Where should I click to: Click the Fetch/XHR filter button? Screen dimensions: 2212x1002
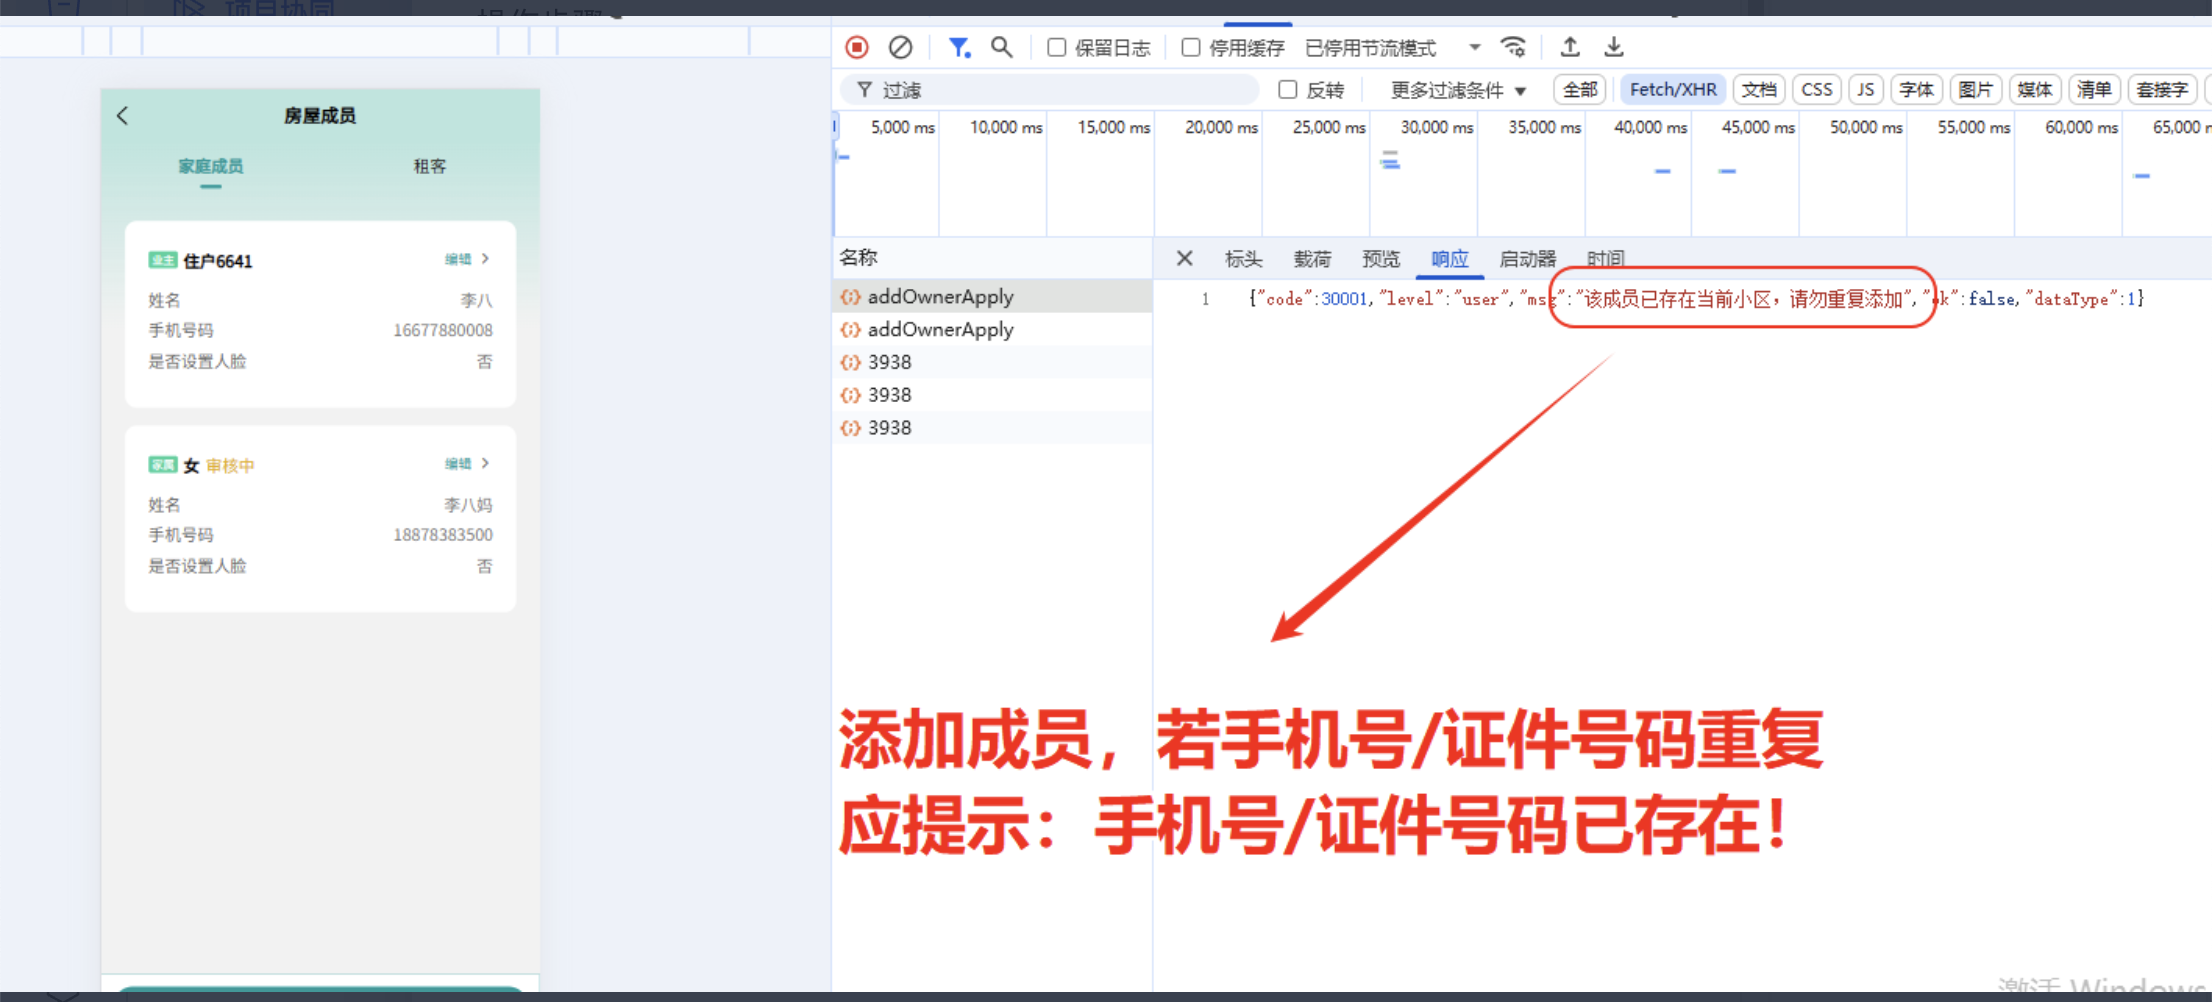coord(1672,89)
